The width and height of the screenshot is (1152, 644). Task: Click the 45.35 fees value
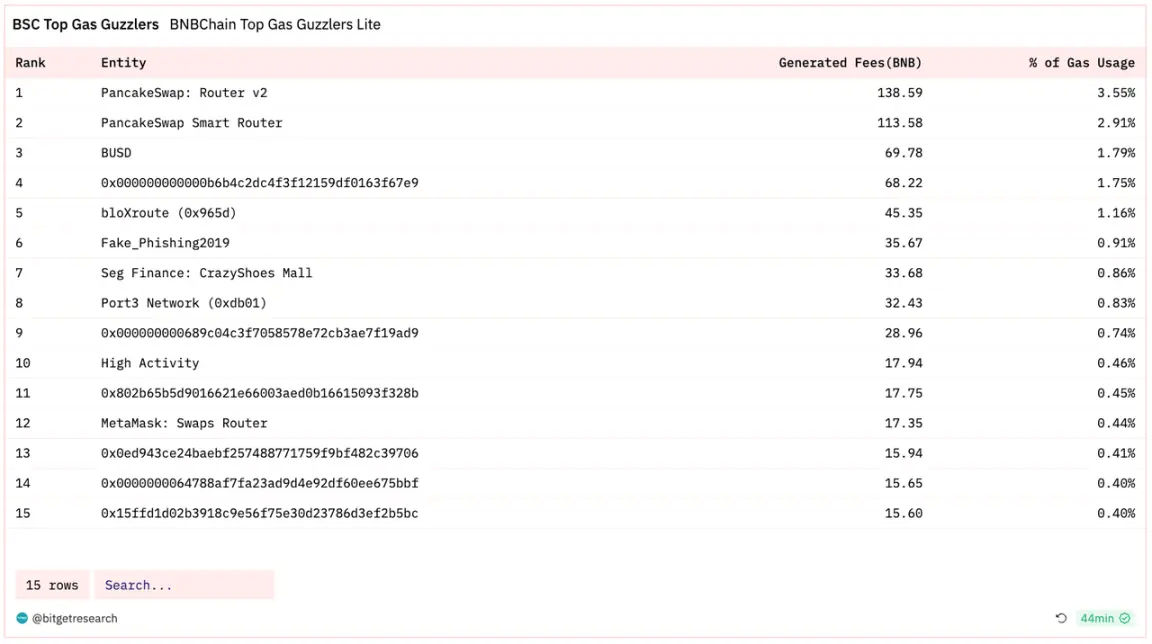(x=903, y=213)
